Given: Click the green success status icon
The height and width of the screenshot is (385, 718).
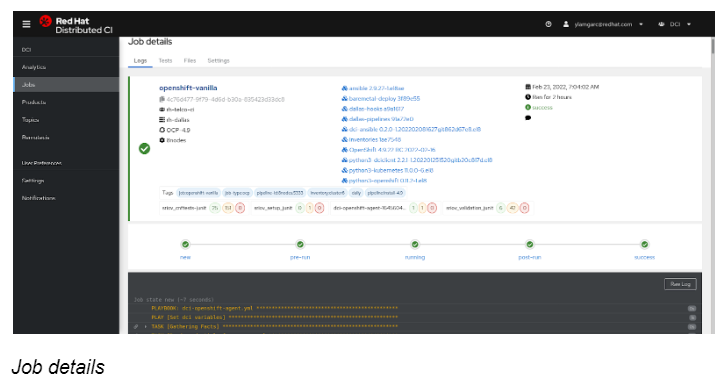Looking at the screenshot, I should tap(528, 108).
